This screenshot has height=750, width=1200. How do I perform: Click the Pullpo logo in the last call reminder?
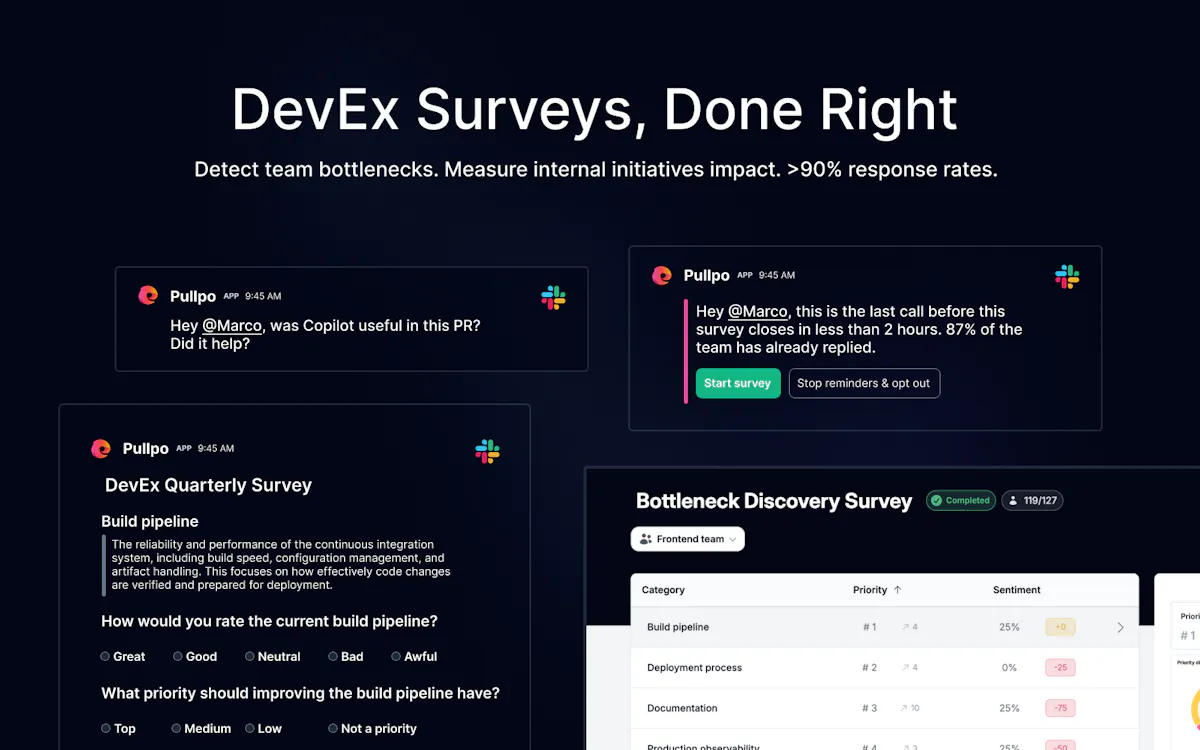click(x=661, y=275)
